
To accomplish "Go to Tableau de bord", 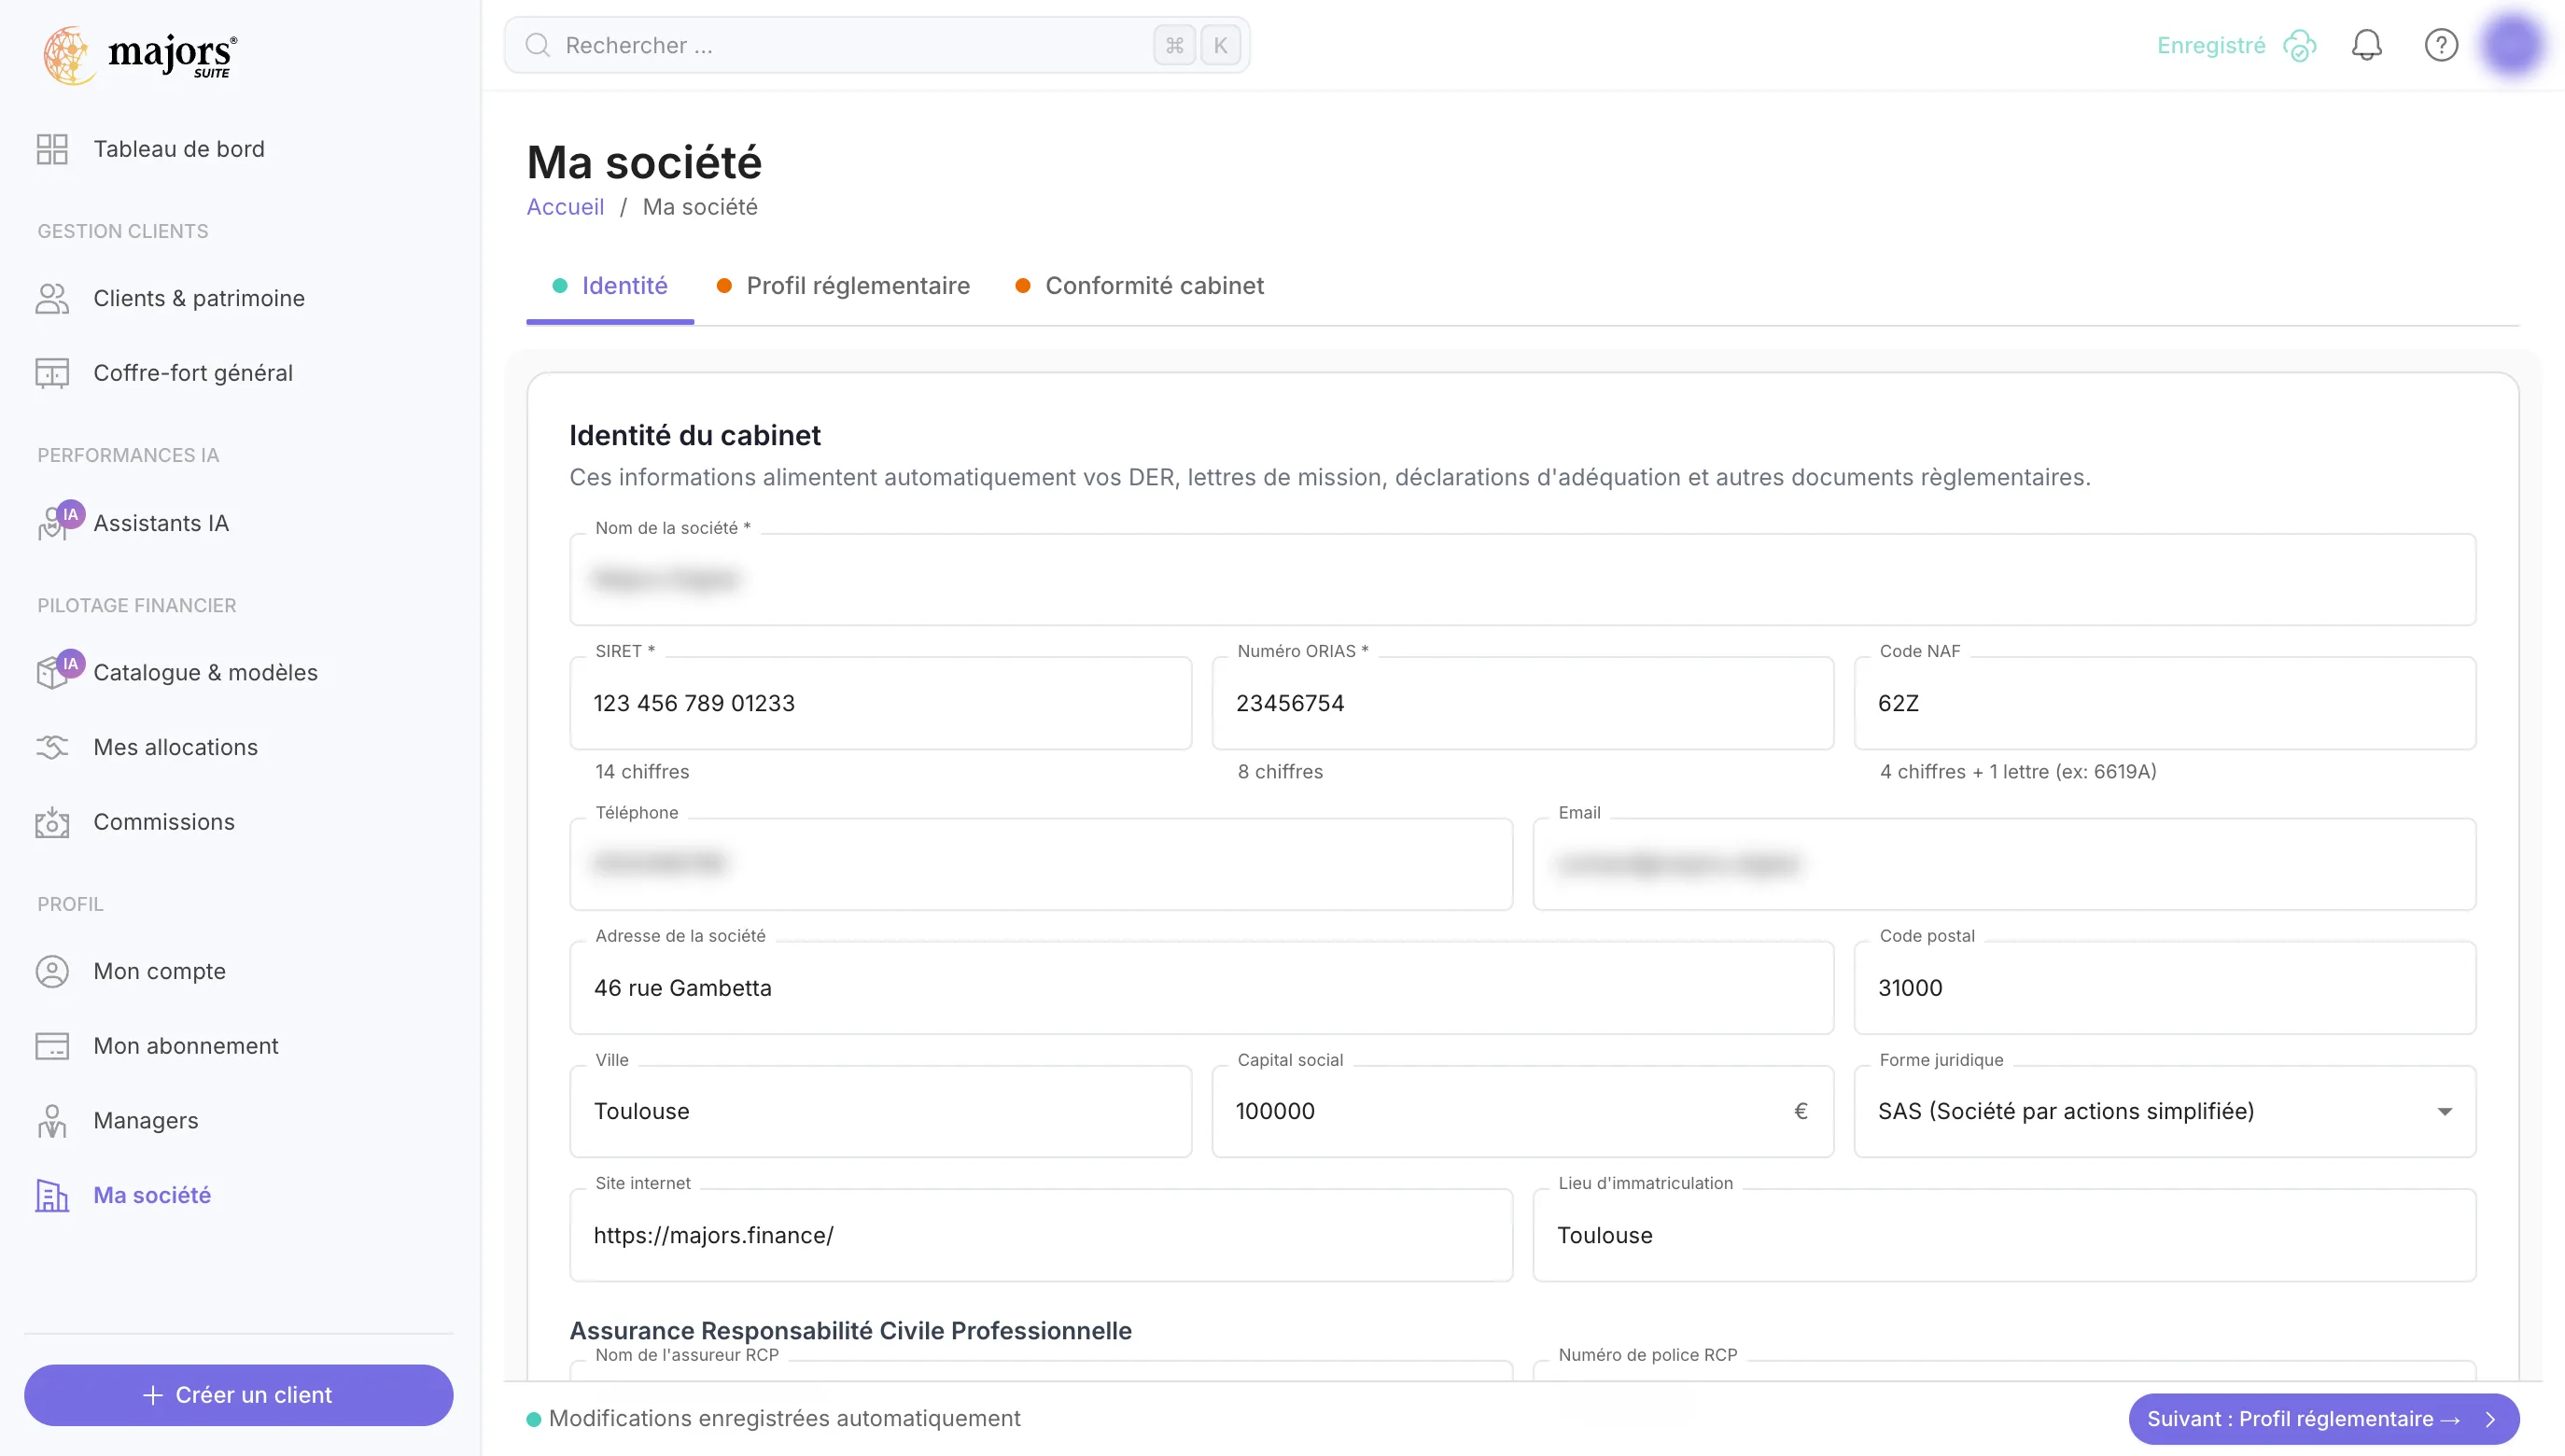I will point(179,149).
